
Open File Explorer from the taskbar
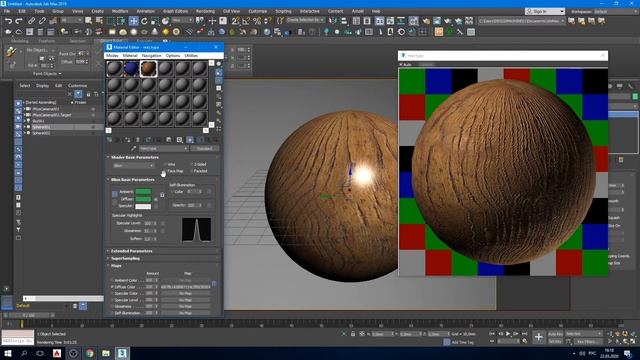point(106,353)
